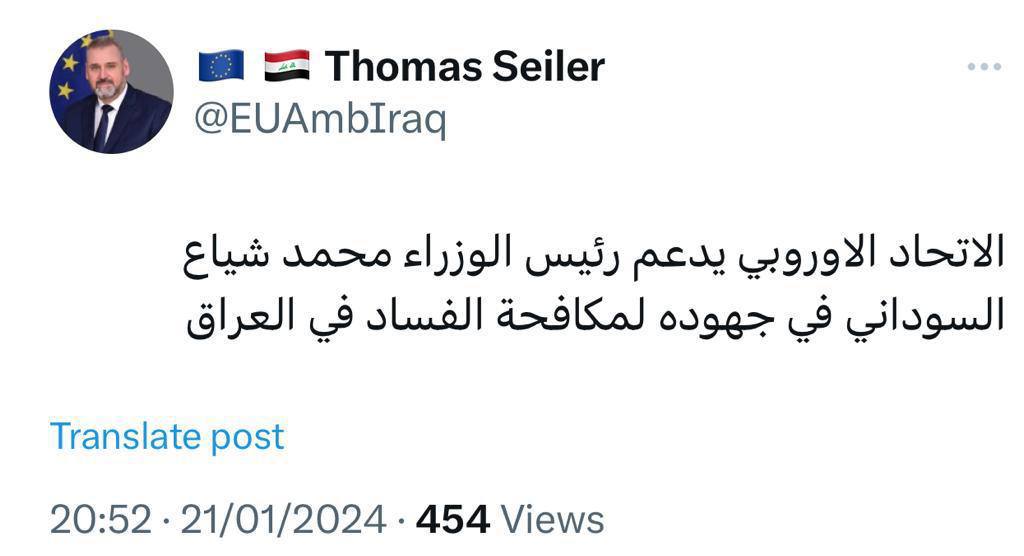Image resolution: width=1024 pixels, height=556 pixels.
Task: Select the word الاوروبي in the tweet
Action: pyautogui.click(x=808, y=256)
